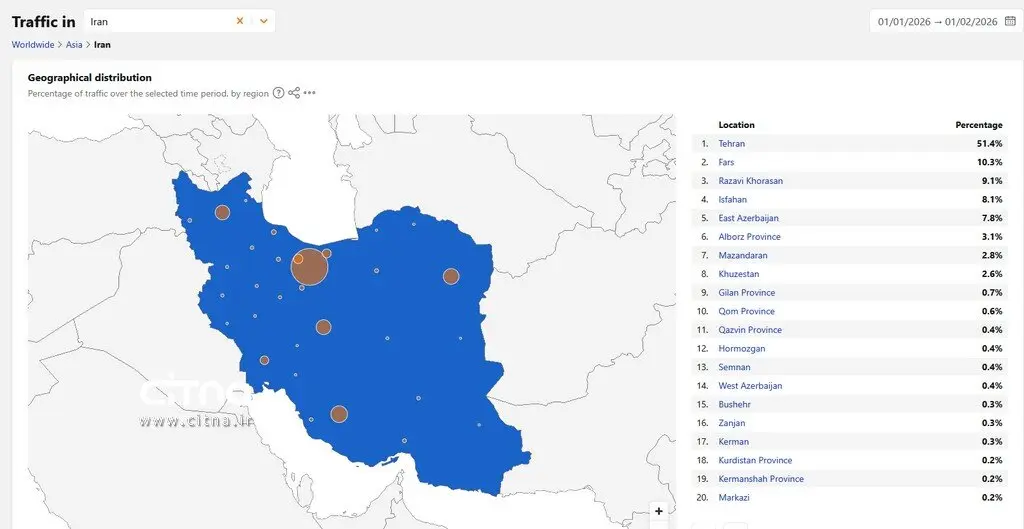Open Alborz Province location link
1024x529 pixels.
(x=750, y=236)
